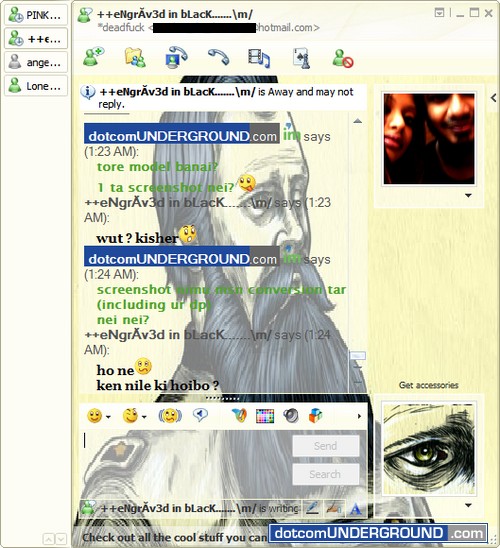Viewport: 500px width, 548px height.
Task: Open the colorful pack icon in message toolbar
Action: point(239,415)
